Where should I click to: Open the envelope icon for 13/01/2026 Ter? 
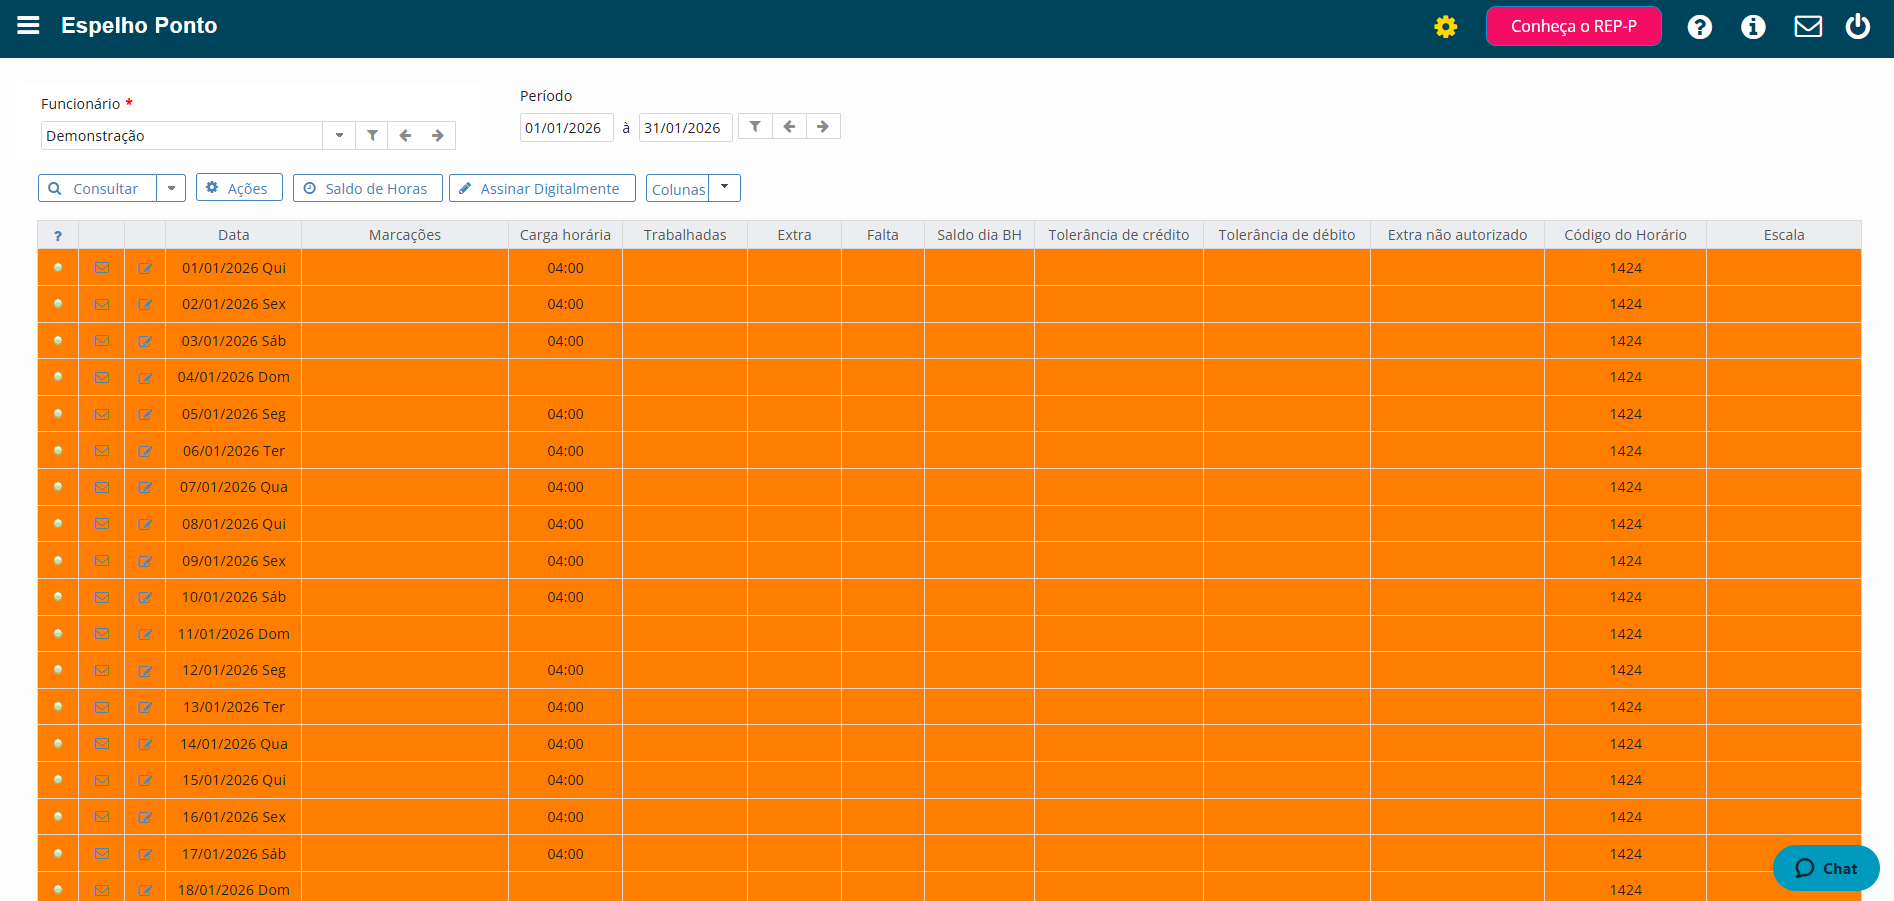tap(102, 707)
